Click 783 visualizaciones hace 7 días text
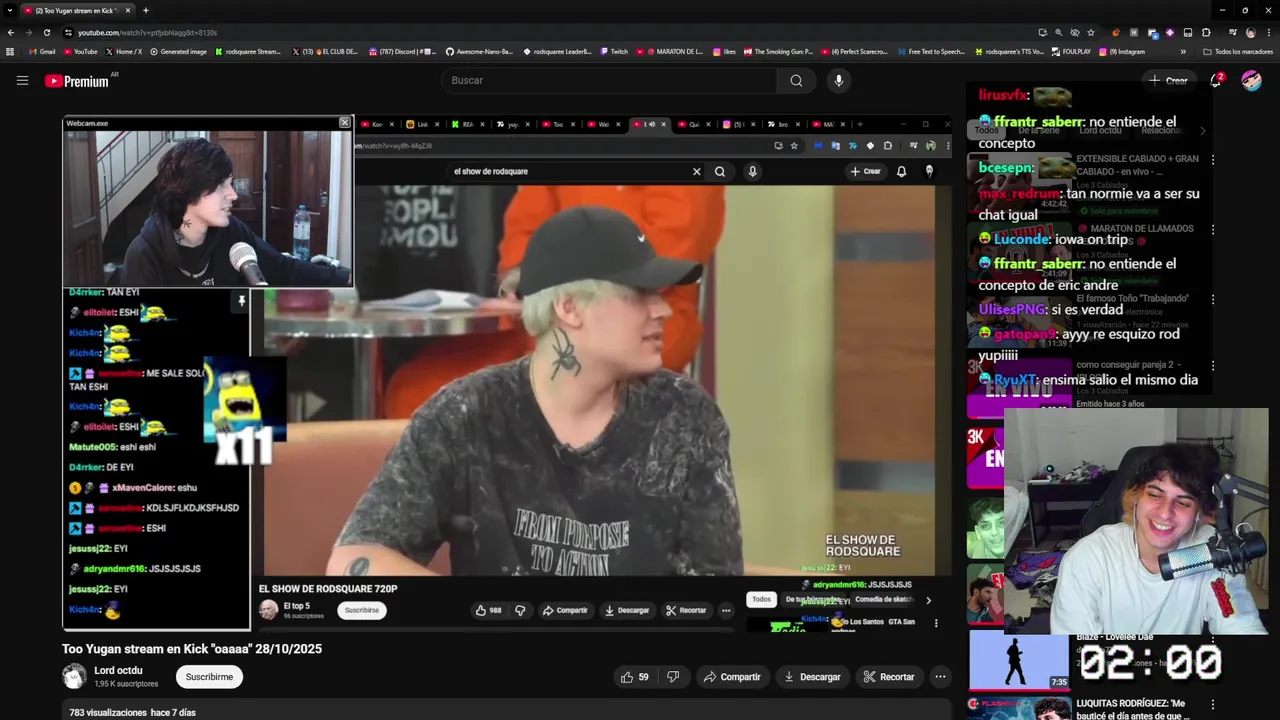The height and width of the screenshot is (720, 1280). (132, 713)
